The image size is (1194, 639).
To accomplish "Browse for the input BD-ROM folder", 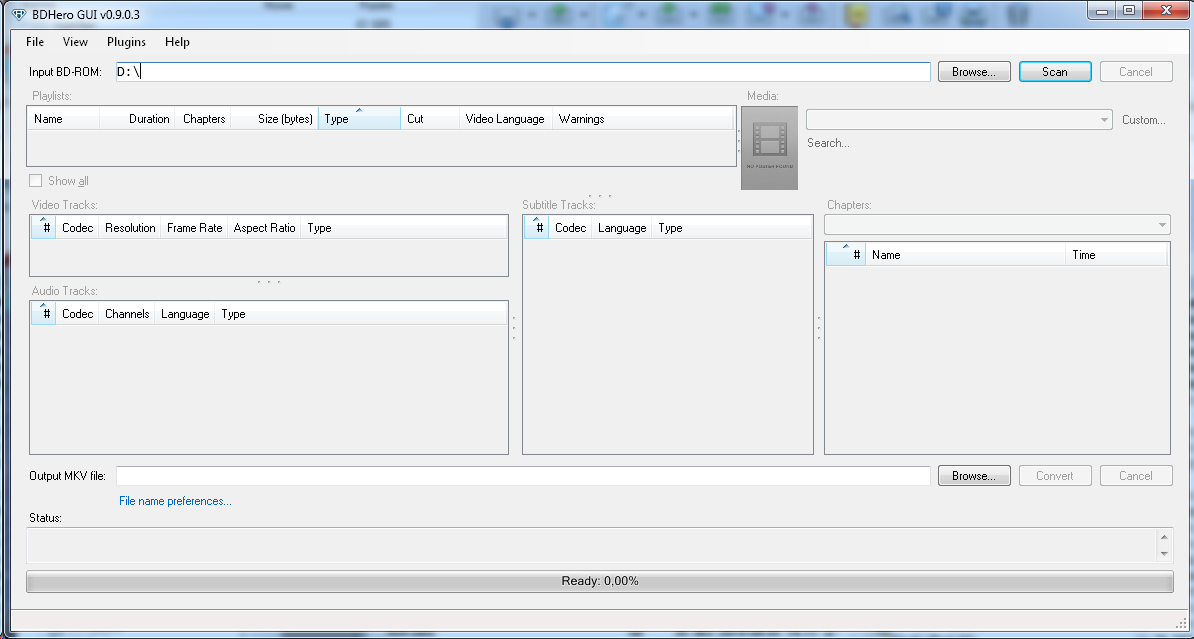I will coord(974,72).
